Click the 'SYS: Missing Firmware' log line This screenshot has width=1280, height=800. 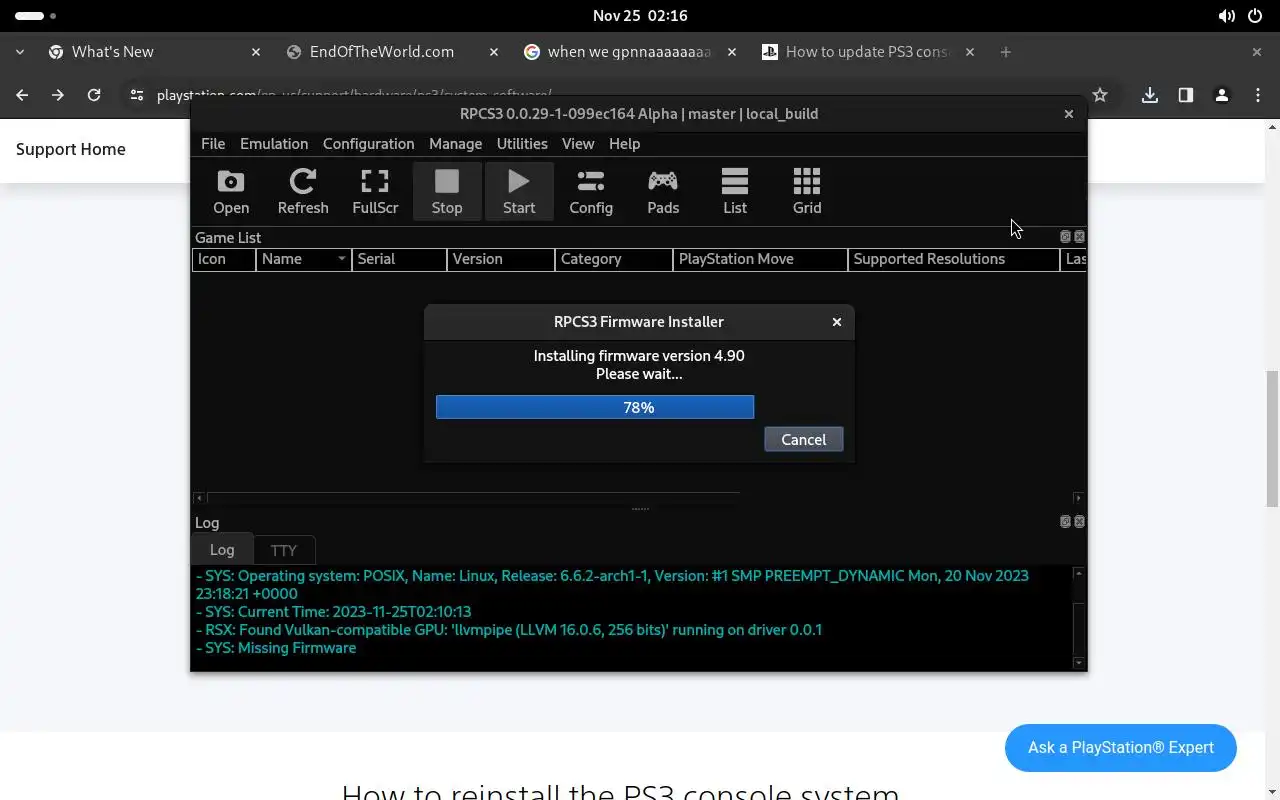pos(276,648)
